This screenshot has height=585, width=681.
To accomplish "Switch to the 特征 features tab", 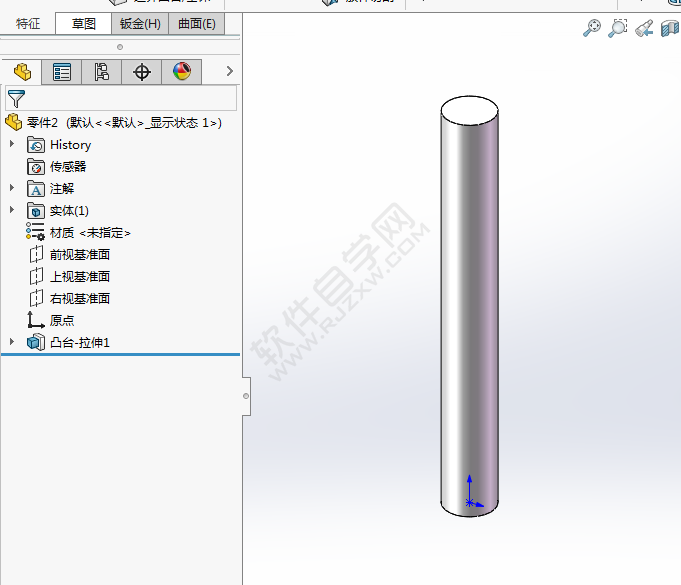I will tap(28, 23).
